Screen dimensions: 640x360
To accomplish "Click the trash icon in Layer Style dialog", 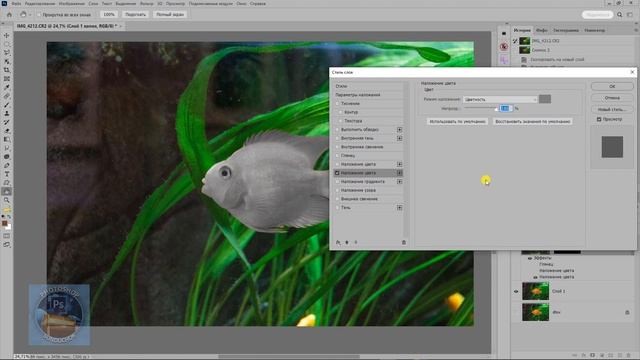I will point(404,242).
